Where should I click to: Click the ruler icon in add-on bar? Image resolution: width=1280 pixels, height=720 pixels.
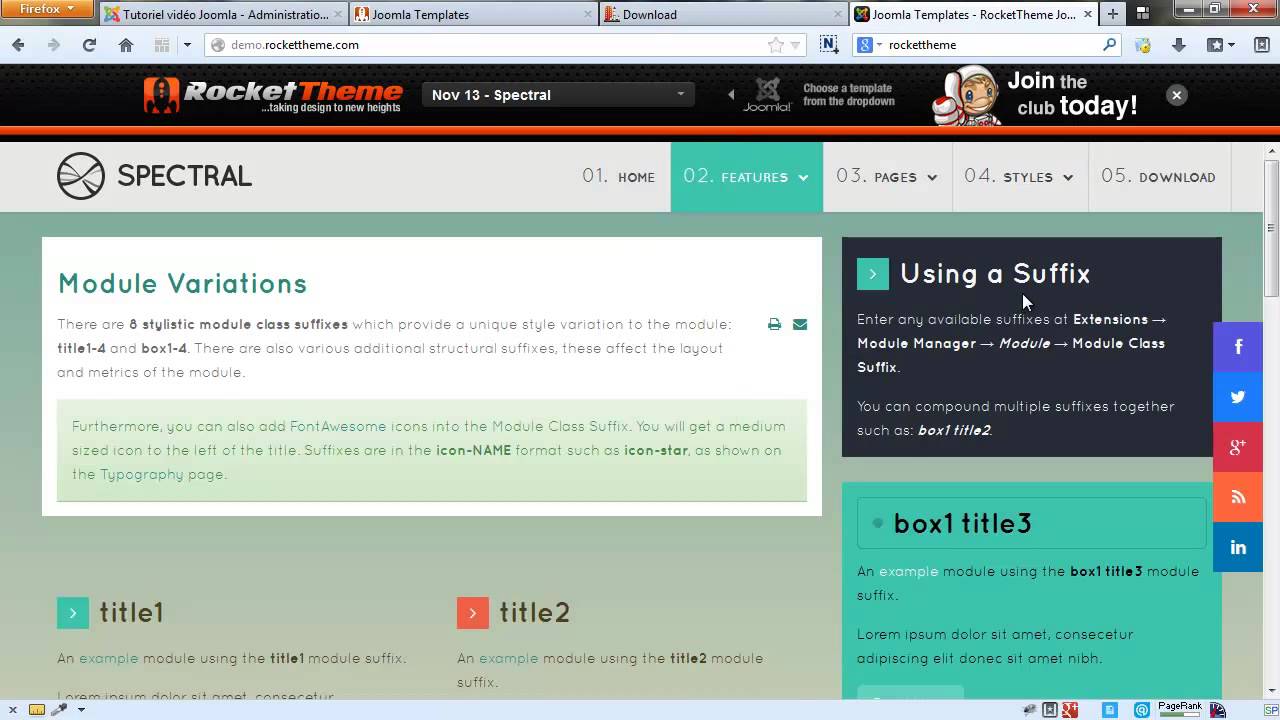click(36, 710)
